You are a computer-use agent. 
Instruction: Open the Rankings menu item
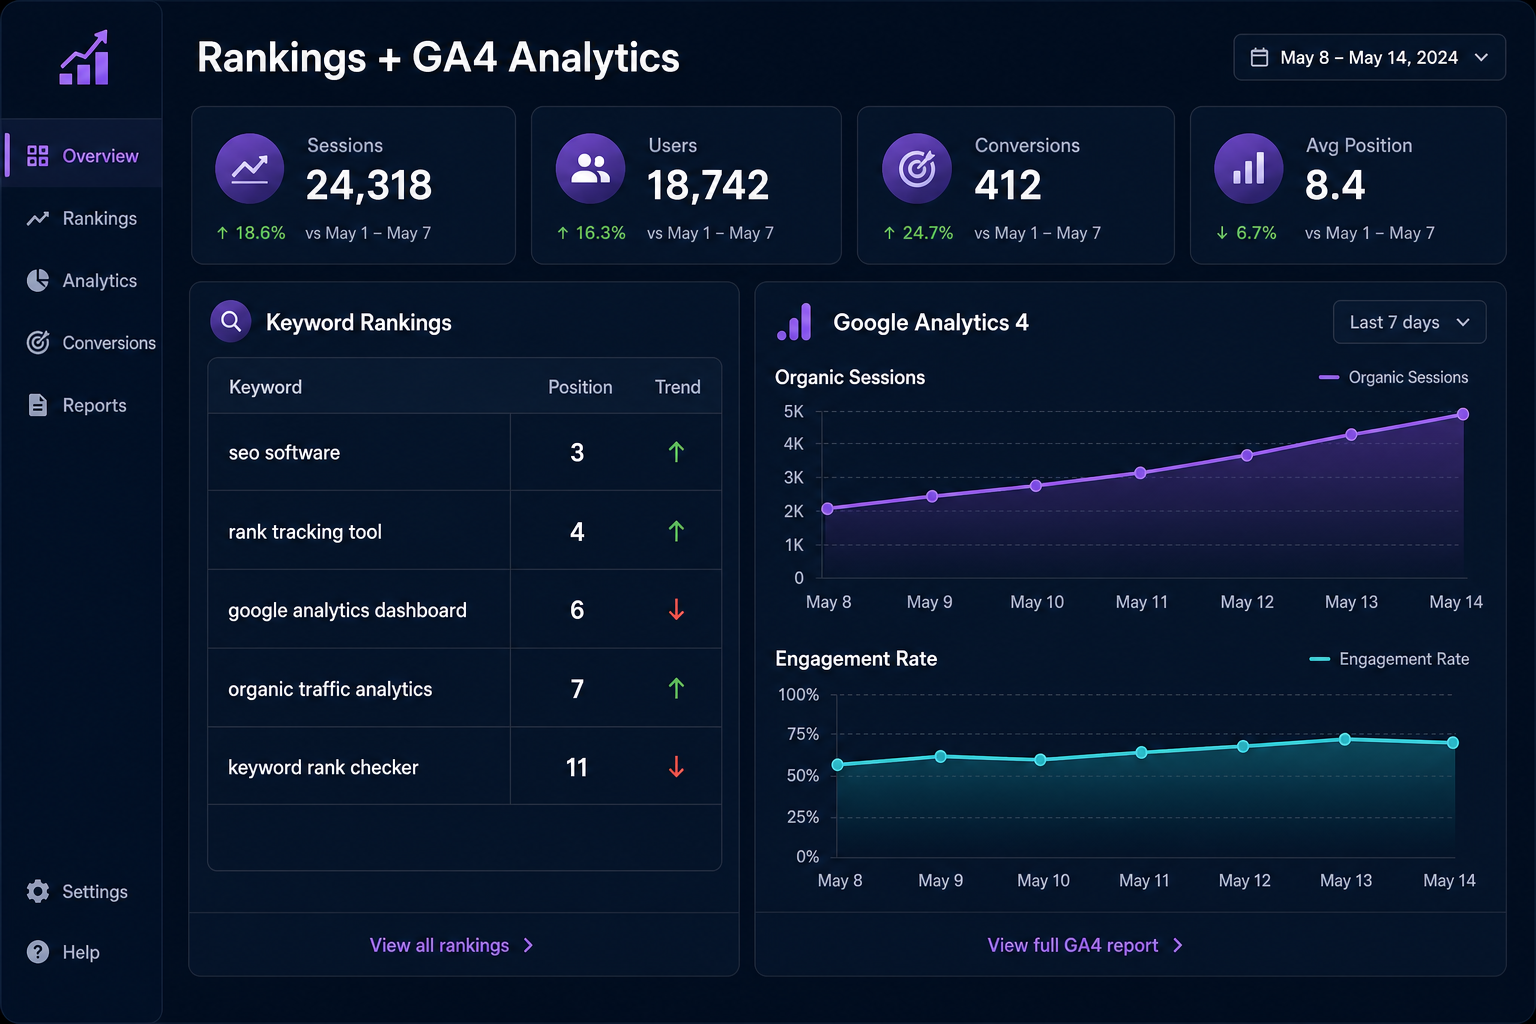[x=82, y=218]
